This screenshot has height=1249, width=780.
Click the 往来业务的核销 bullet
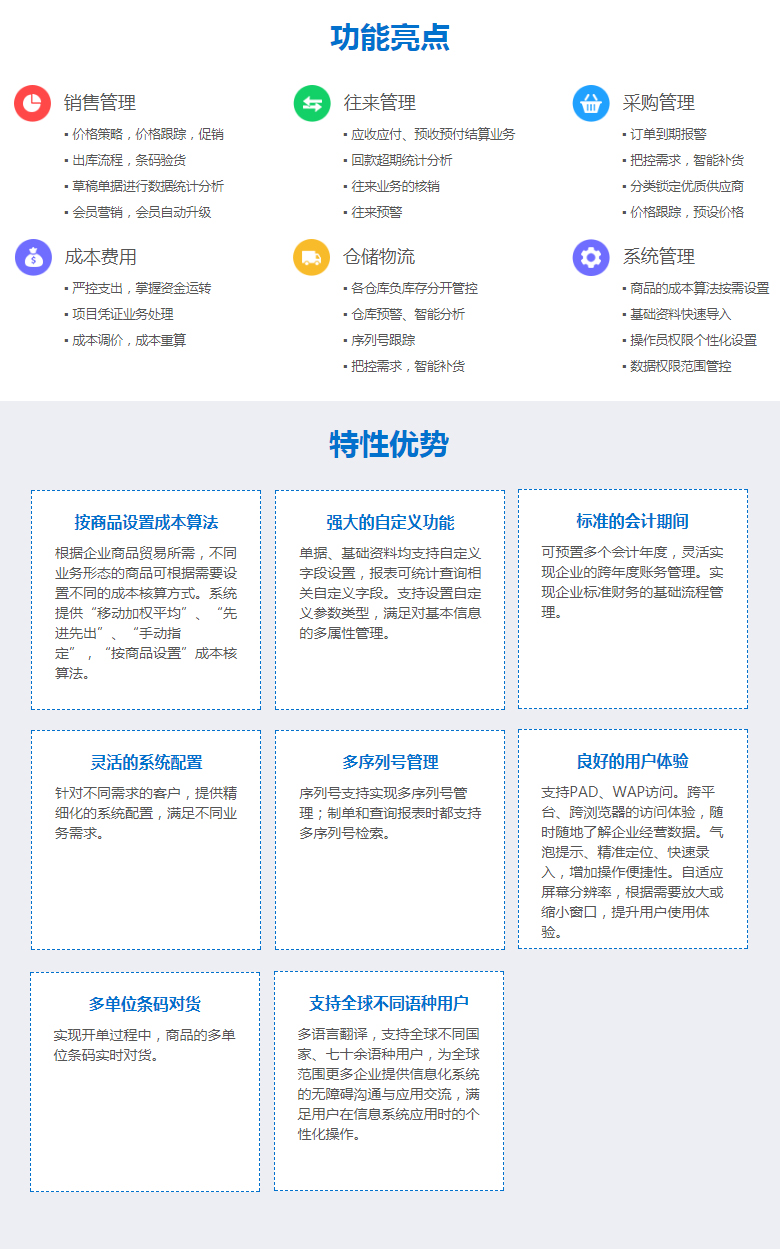pos(395,186)
